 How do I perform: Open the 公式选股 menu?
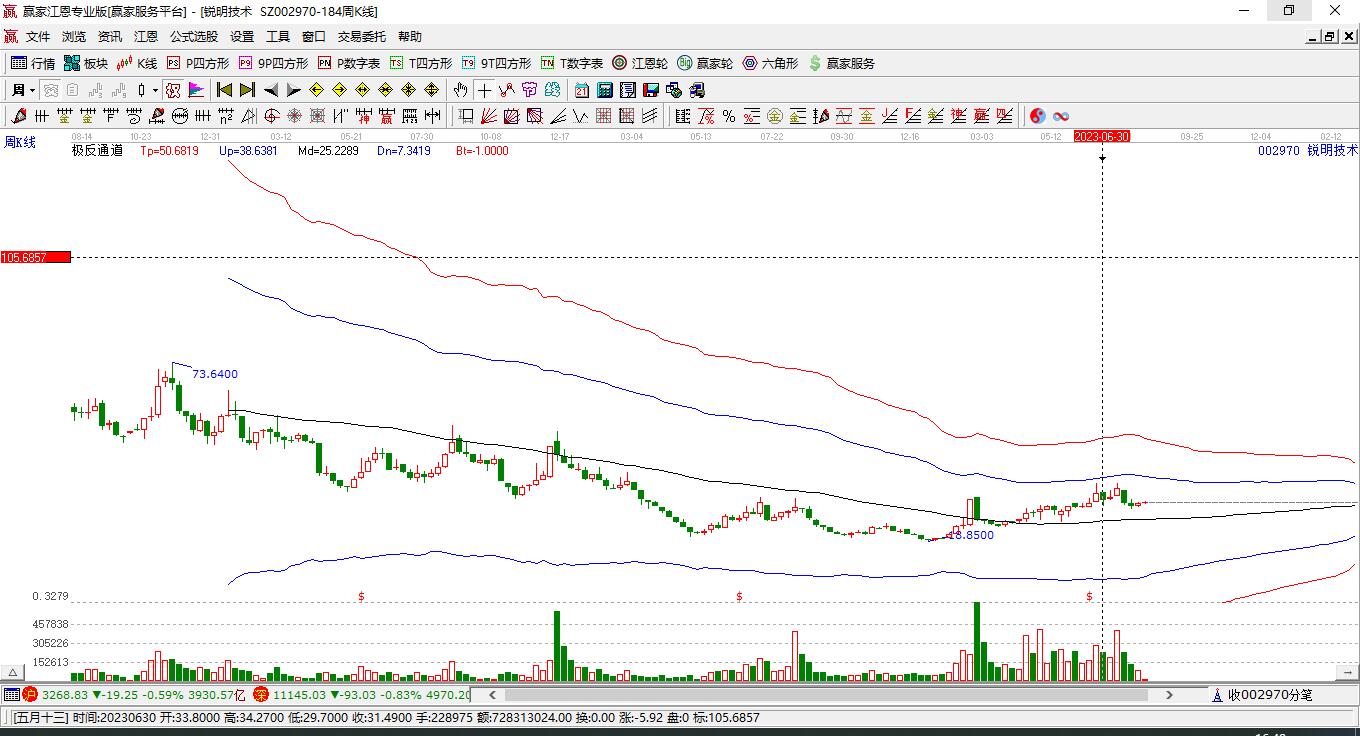click(x=193, y=37)
